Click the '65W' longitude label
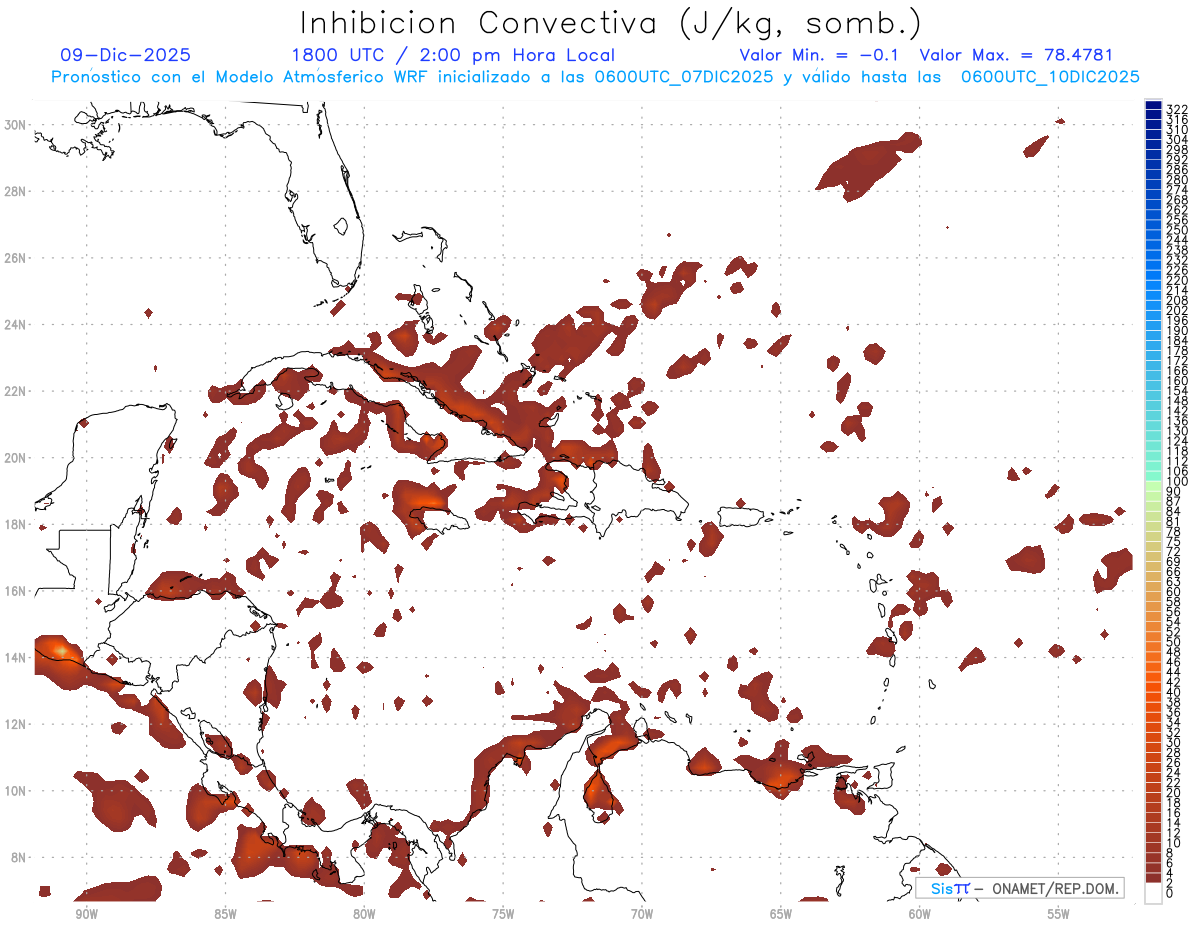 pos(781,914)
